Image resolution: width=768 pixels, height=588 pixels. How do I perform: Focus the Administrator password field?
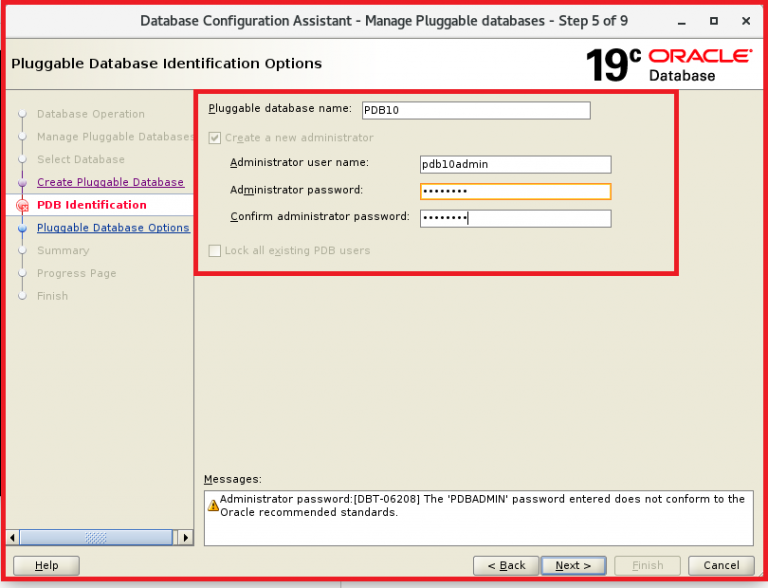click(515, 191)
